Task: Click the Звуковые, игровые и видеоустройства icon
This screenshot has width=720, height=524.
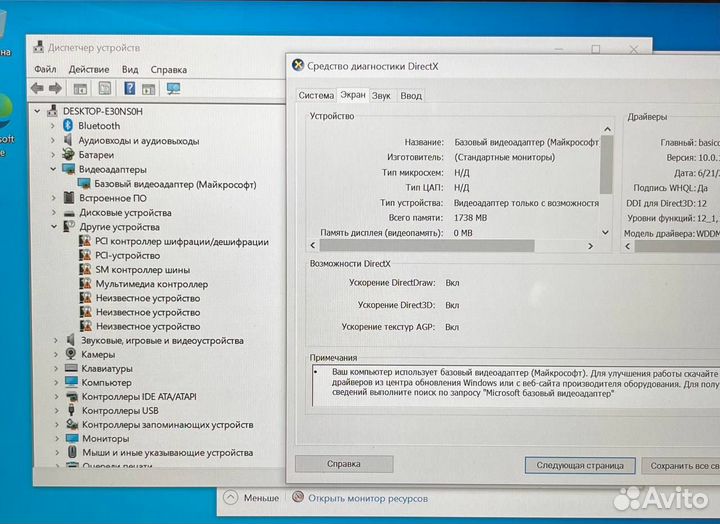Action: [70, 340]
